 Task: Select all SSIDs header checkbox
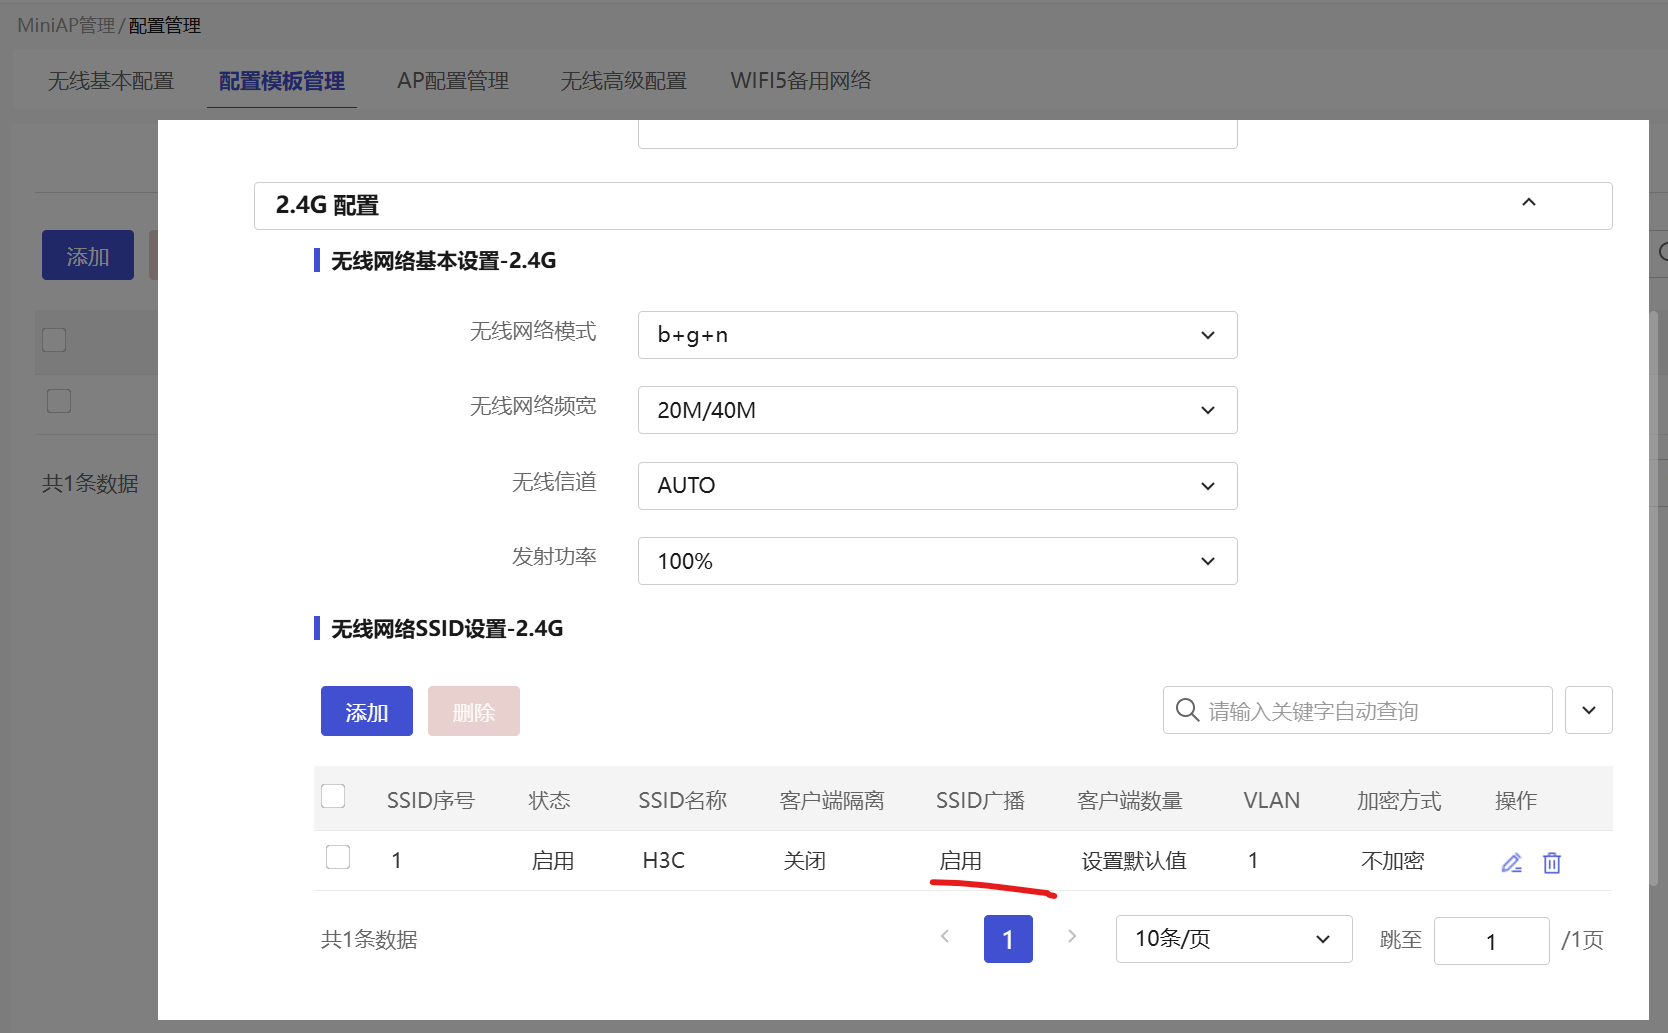[333, 796]
